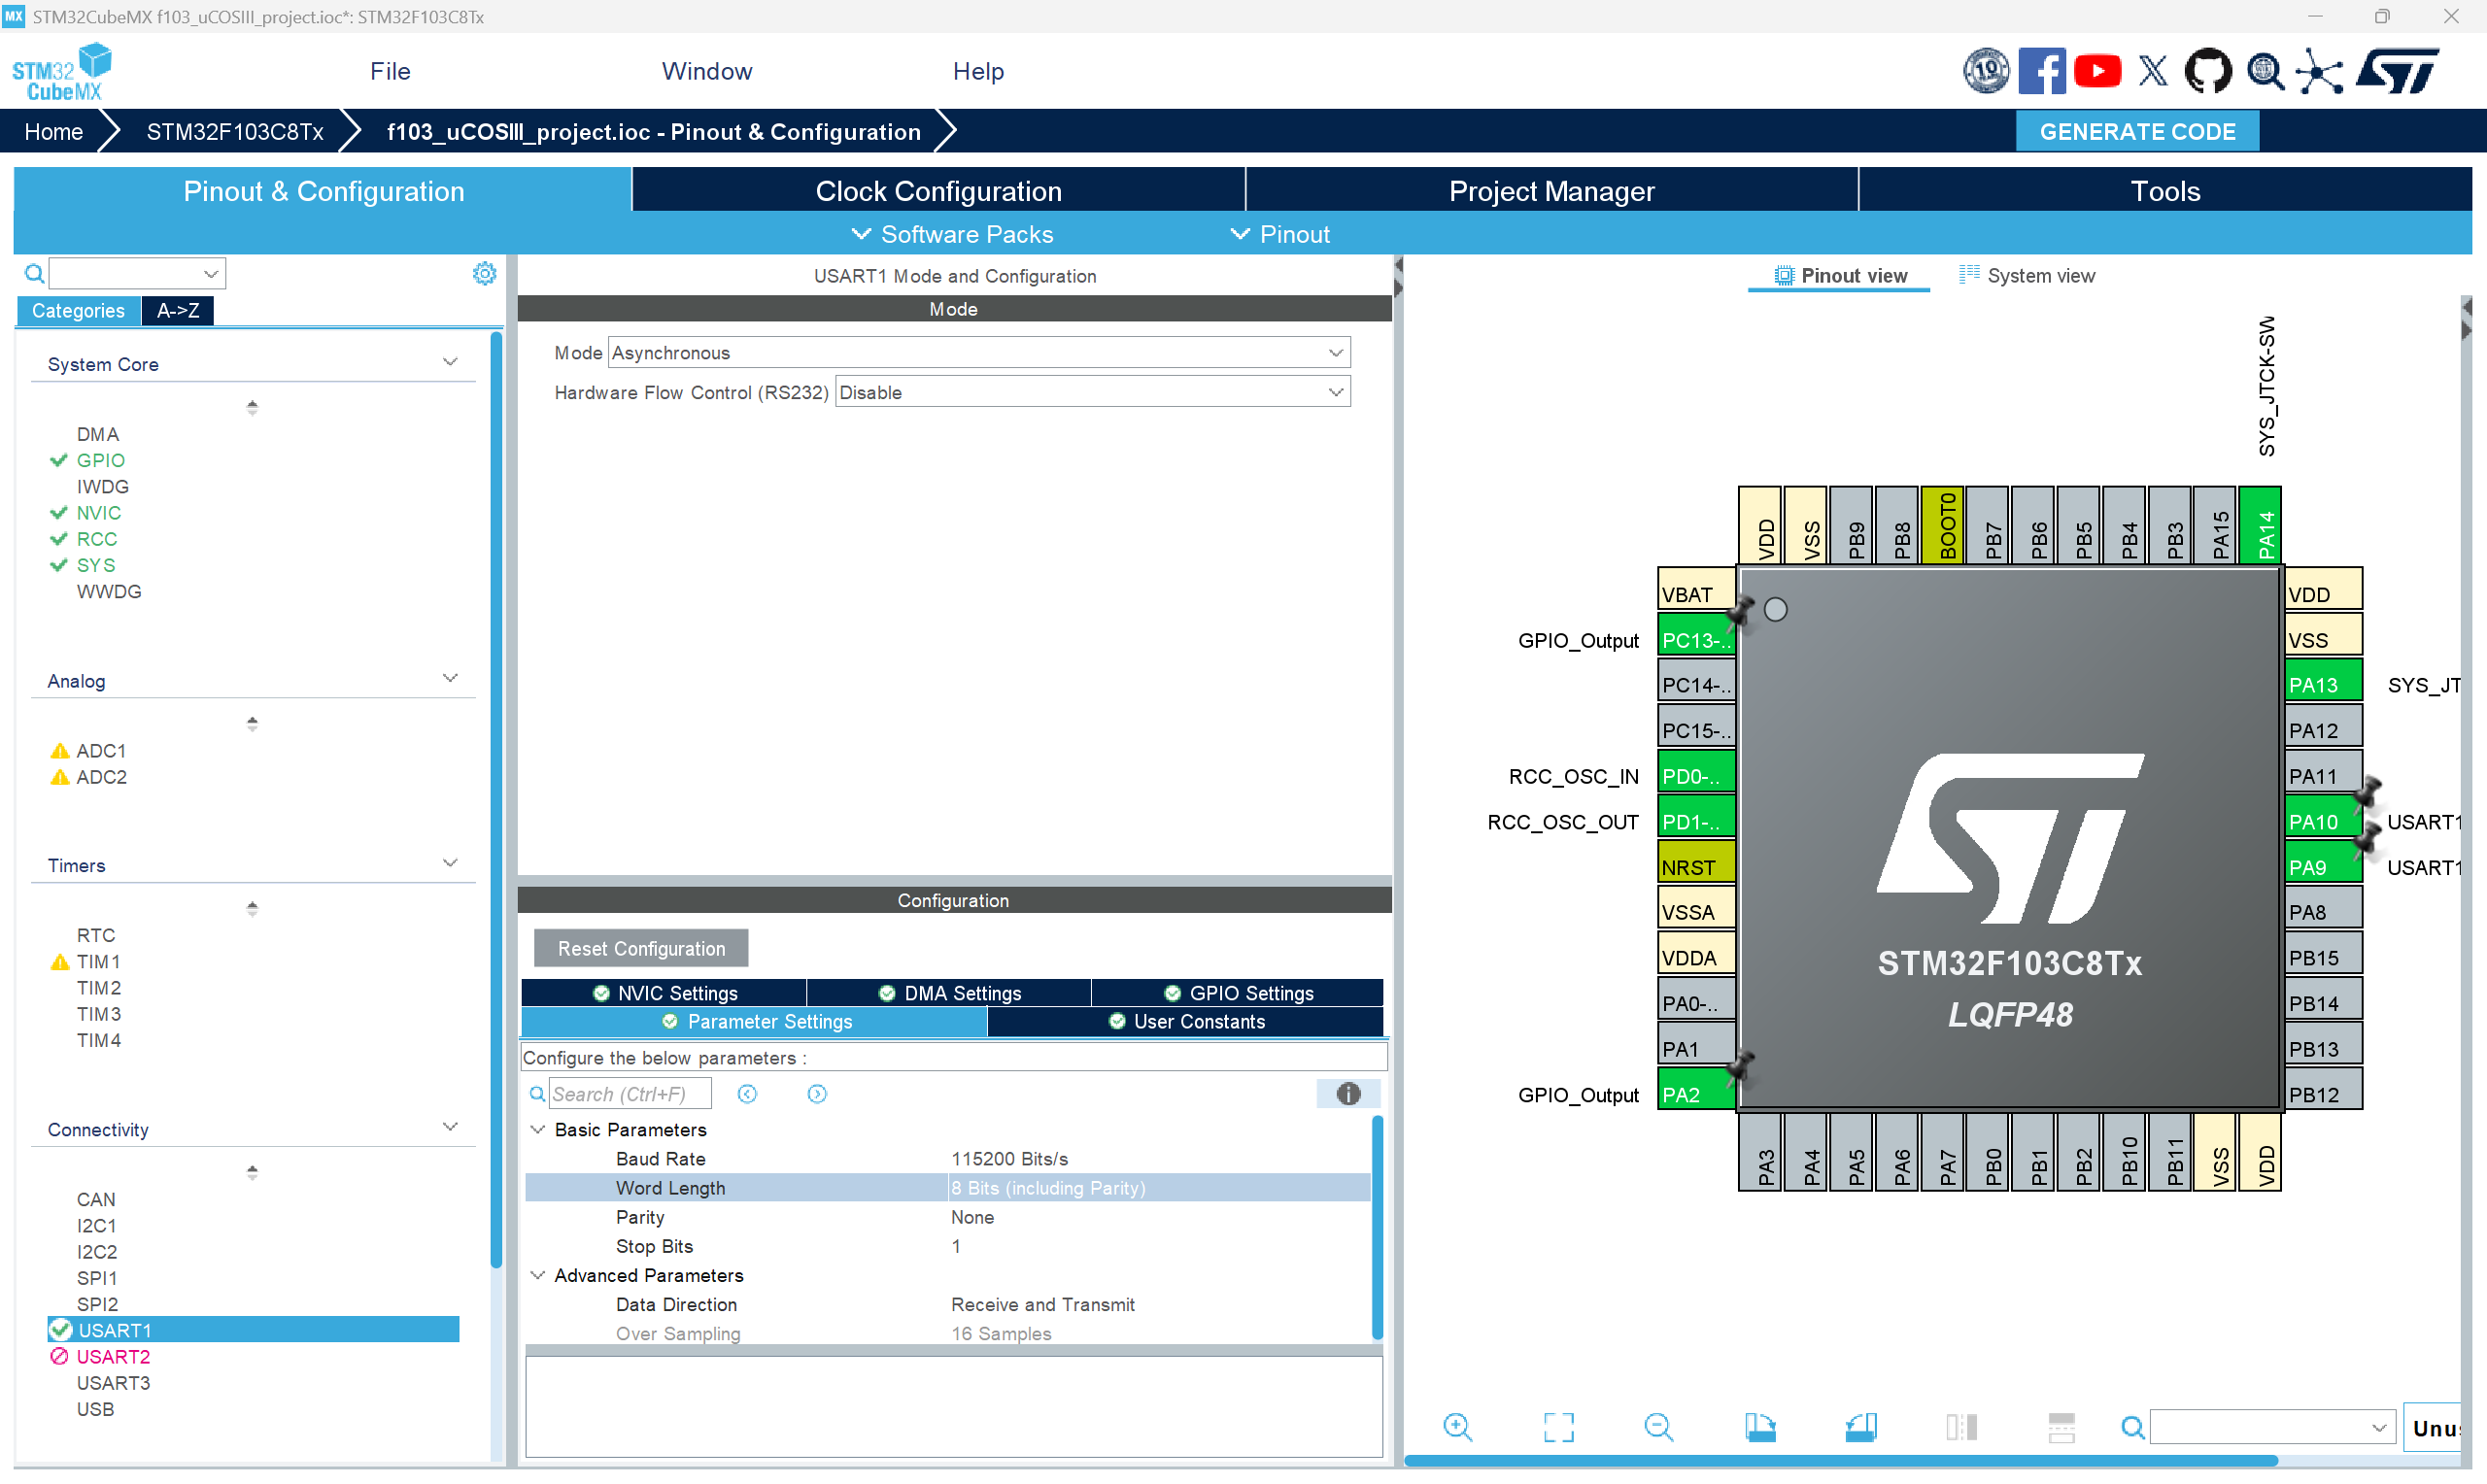
Task: Open the Mode Asynchronous dropdown
Action: tap(1335, 353)
